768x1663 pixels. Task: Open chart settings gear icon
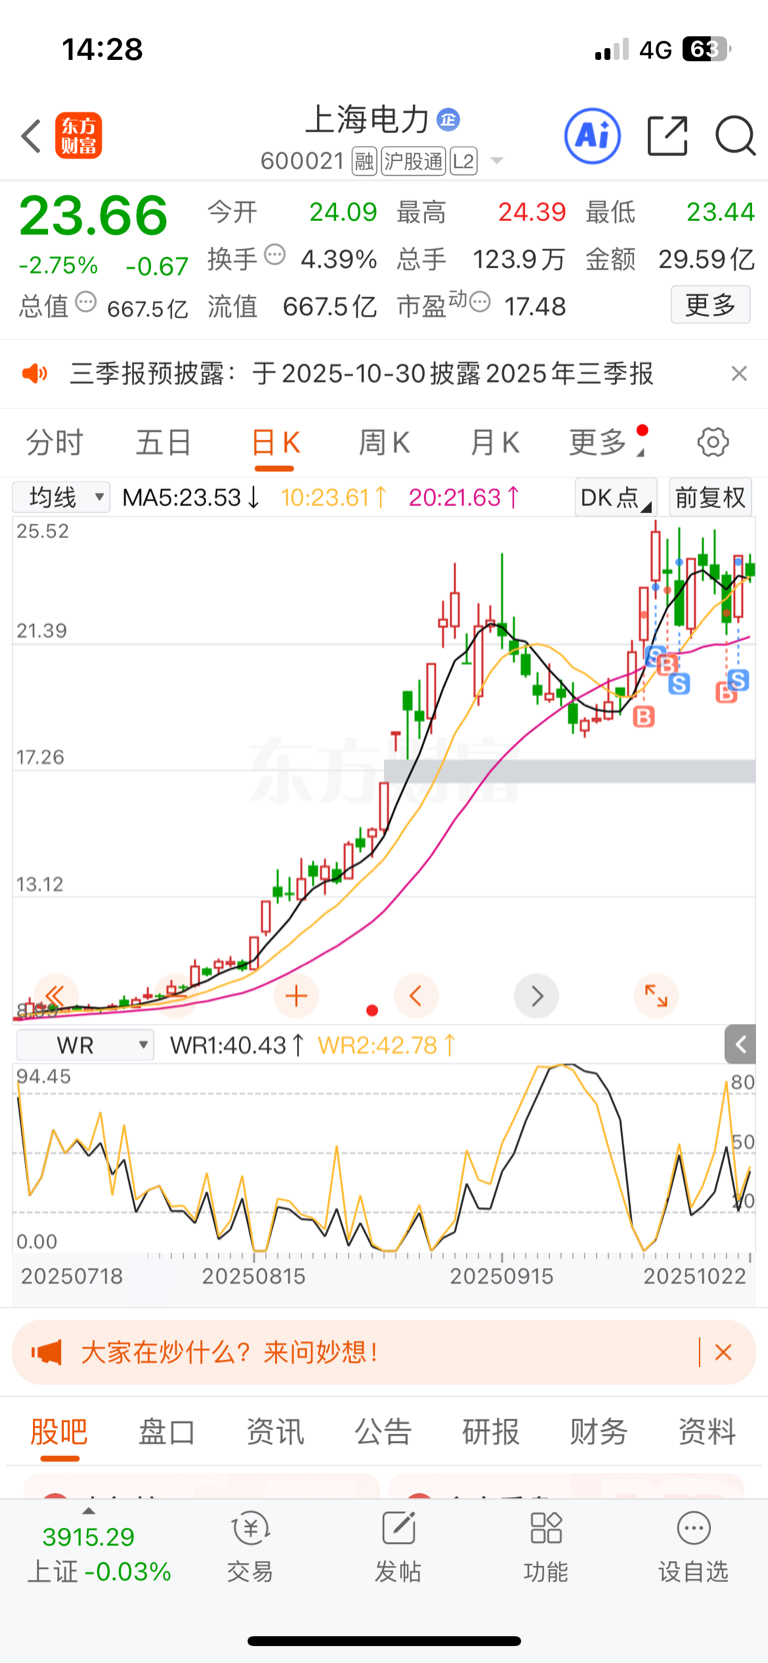(713, 442)
